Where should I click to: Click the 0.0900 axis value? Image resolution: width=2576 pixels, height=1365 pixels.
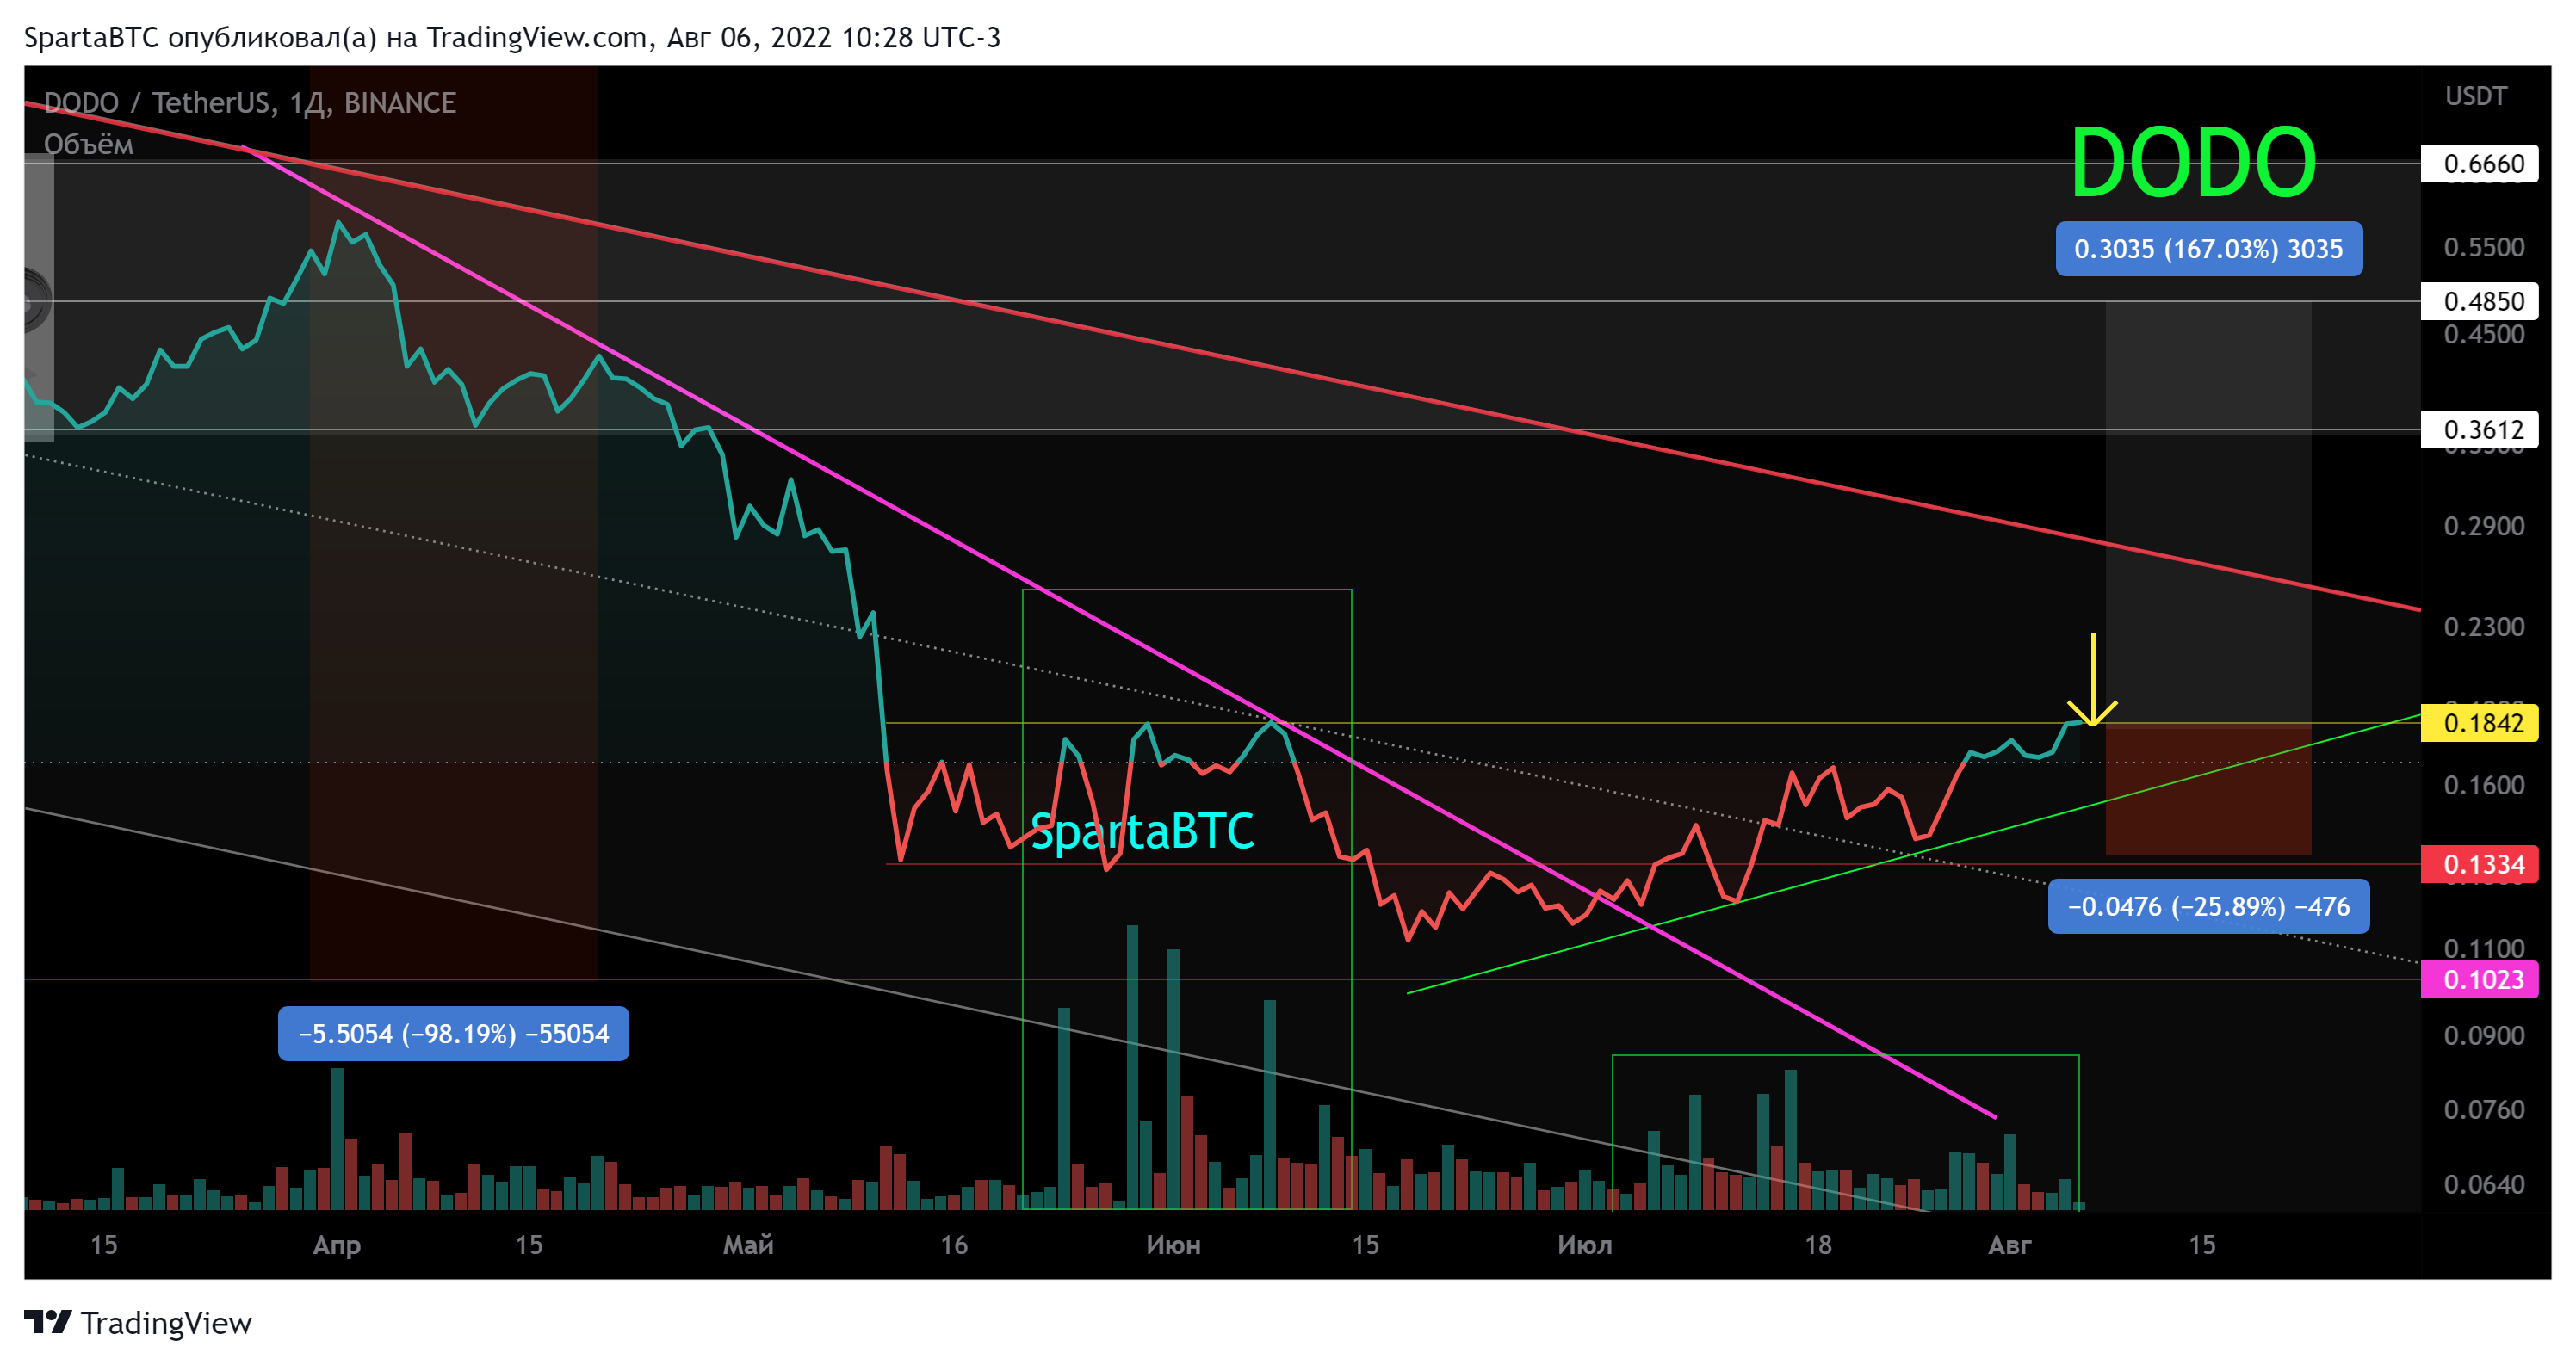2484,1036
